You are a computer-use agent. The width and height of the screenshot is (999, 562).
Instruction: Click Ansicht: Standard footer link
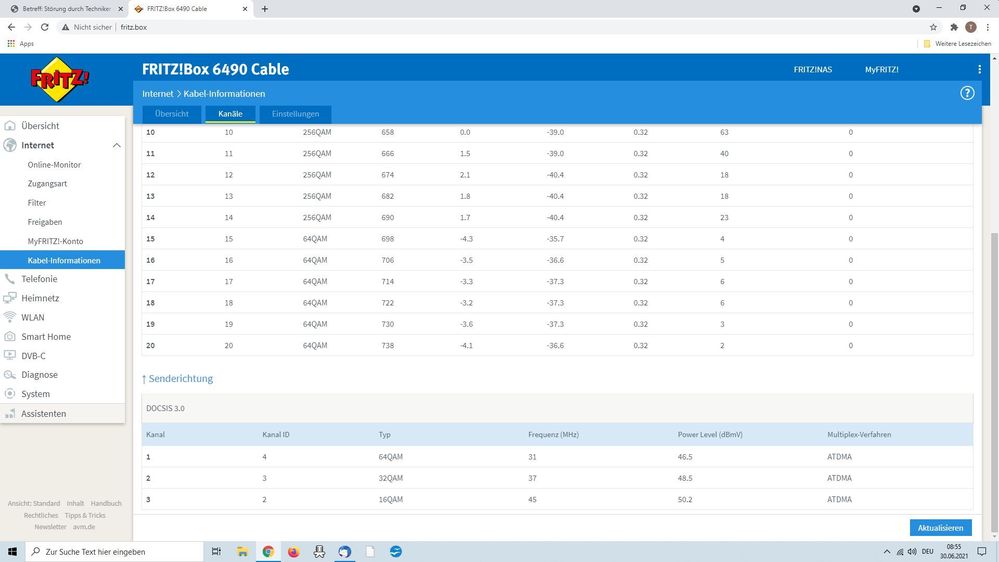(34, 503)
